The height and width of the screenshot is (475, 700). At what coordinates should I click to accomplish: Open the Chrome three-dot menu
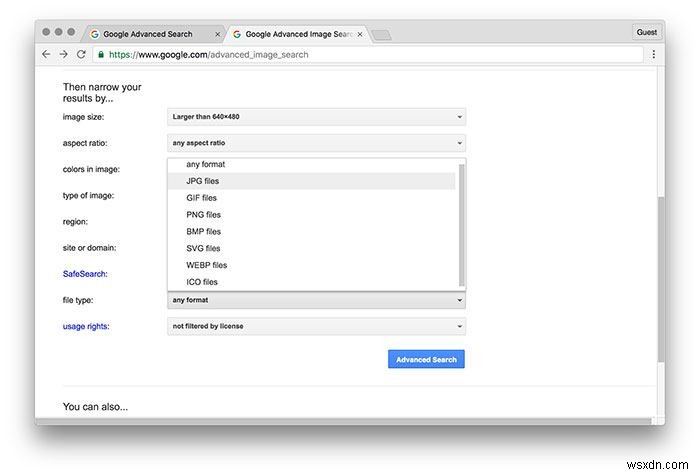coord(654,54)
